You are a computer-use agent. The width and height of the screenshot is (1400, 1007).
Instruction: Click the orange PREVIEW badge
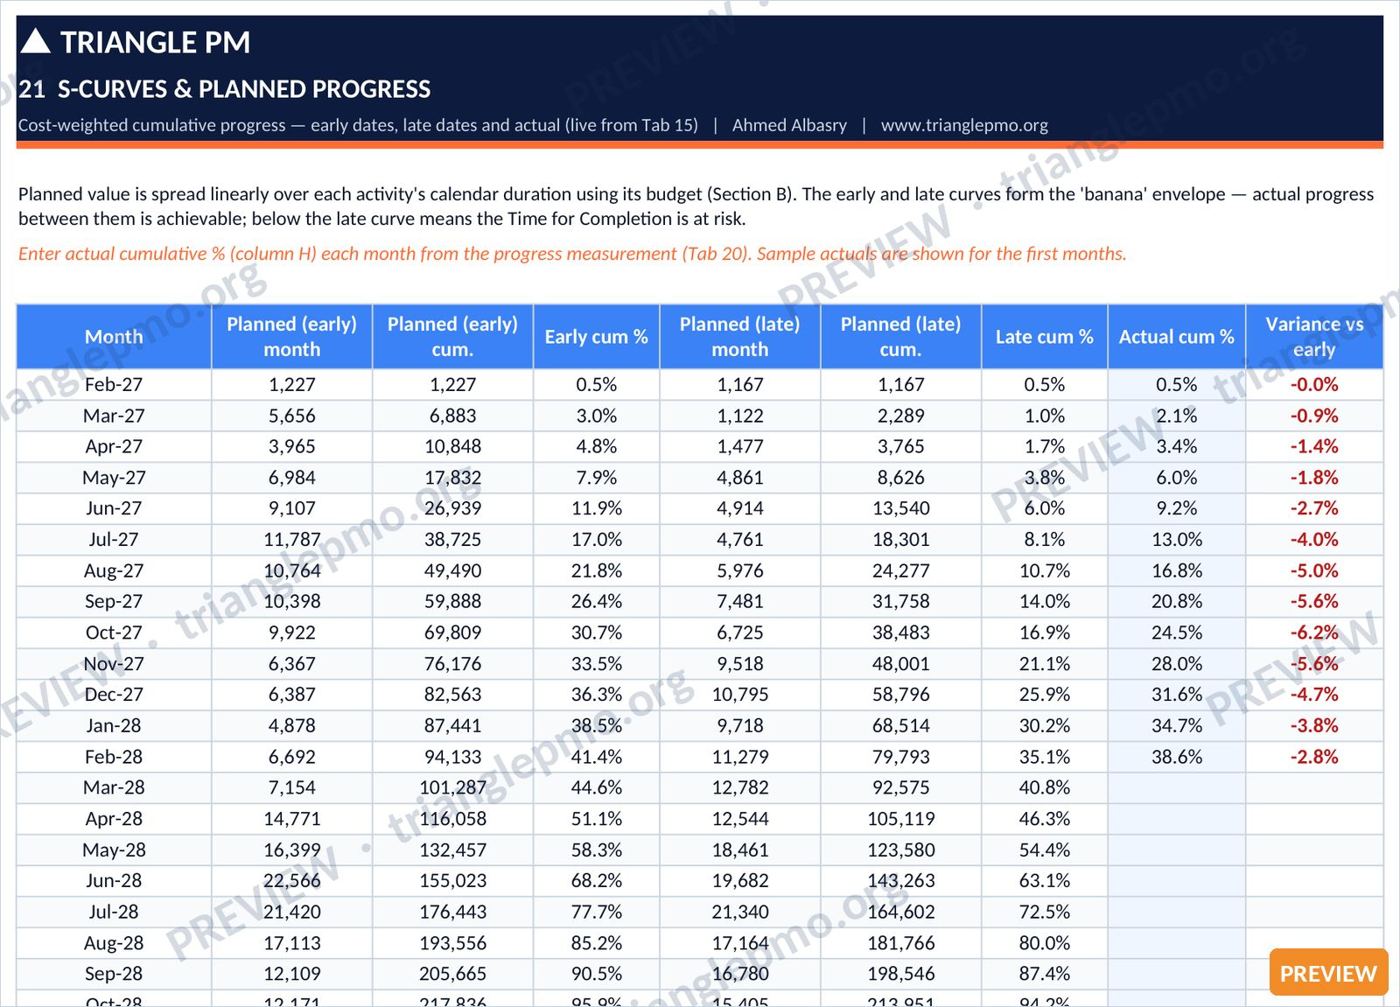(x=1328, y=973)
